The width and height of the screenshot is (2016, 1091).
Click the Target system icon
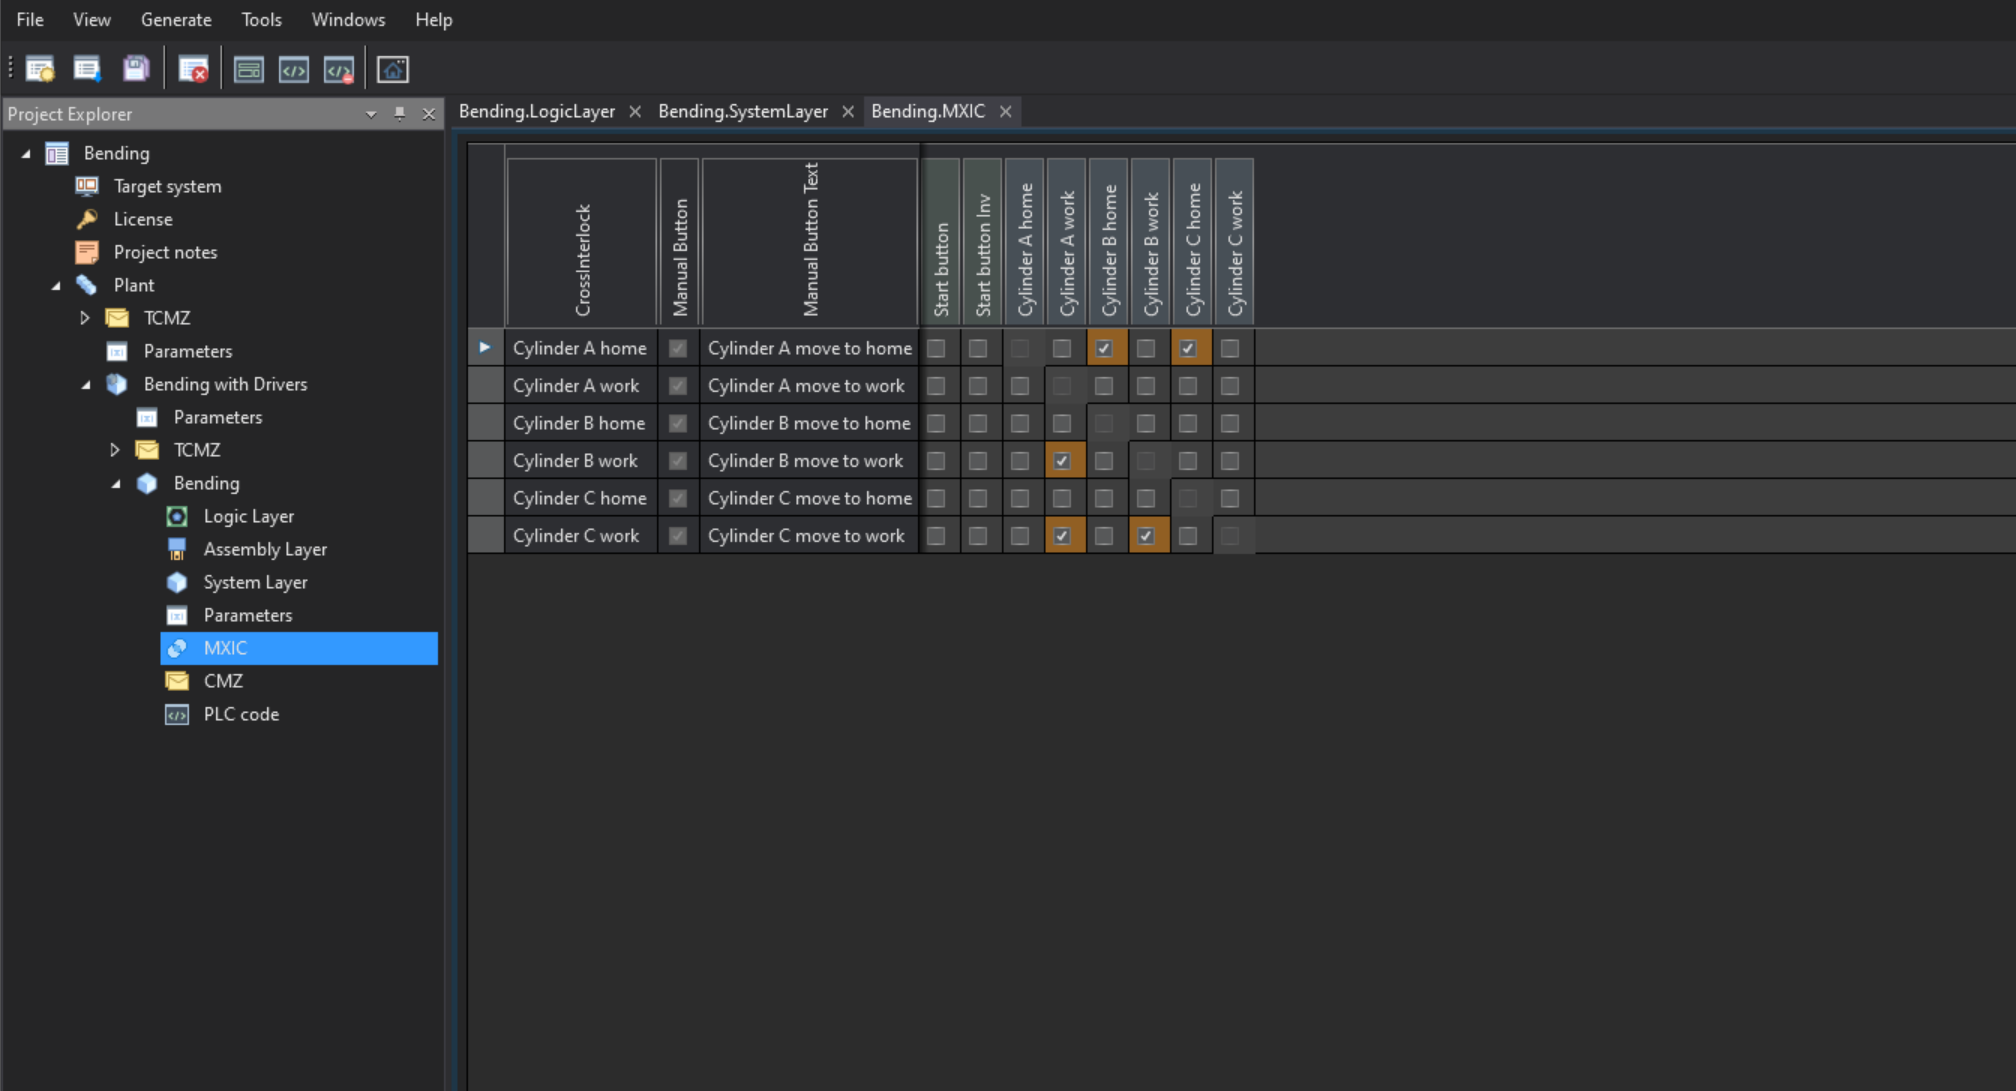pyautogui.click(x=86, y=185)
